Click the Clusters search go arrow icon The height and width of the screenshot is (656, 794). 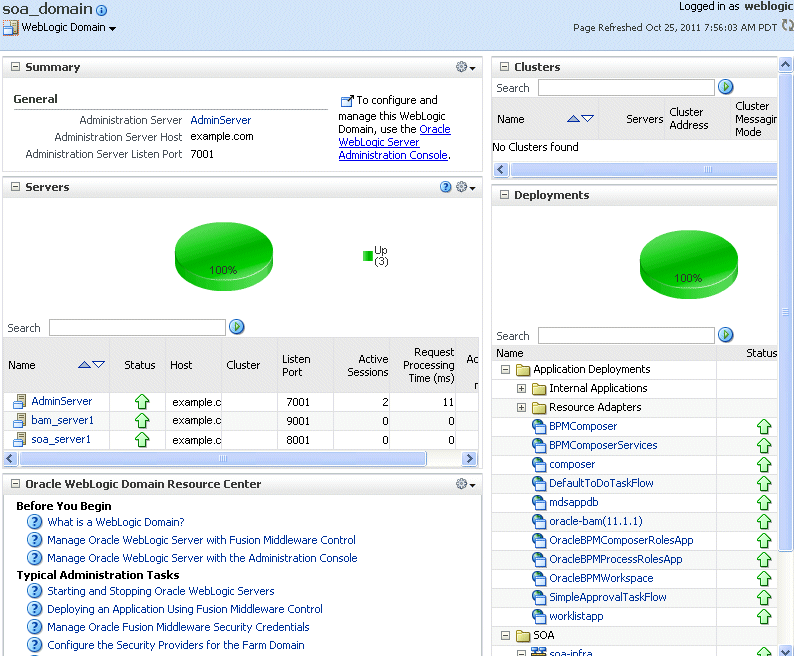tap(726, 87)
